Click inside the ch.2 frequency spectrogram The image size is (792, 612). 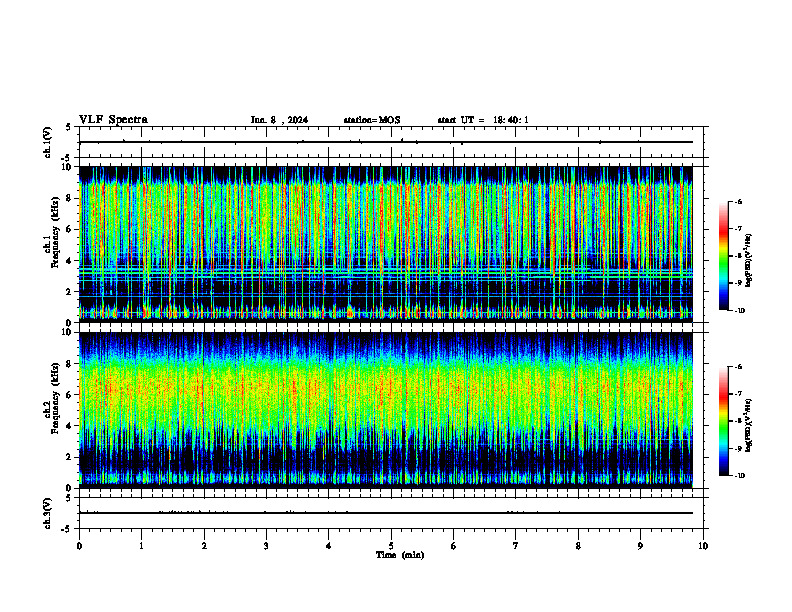pyautogui.click(x=385, y=410)
